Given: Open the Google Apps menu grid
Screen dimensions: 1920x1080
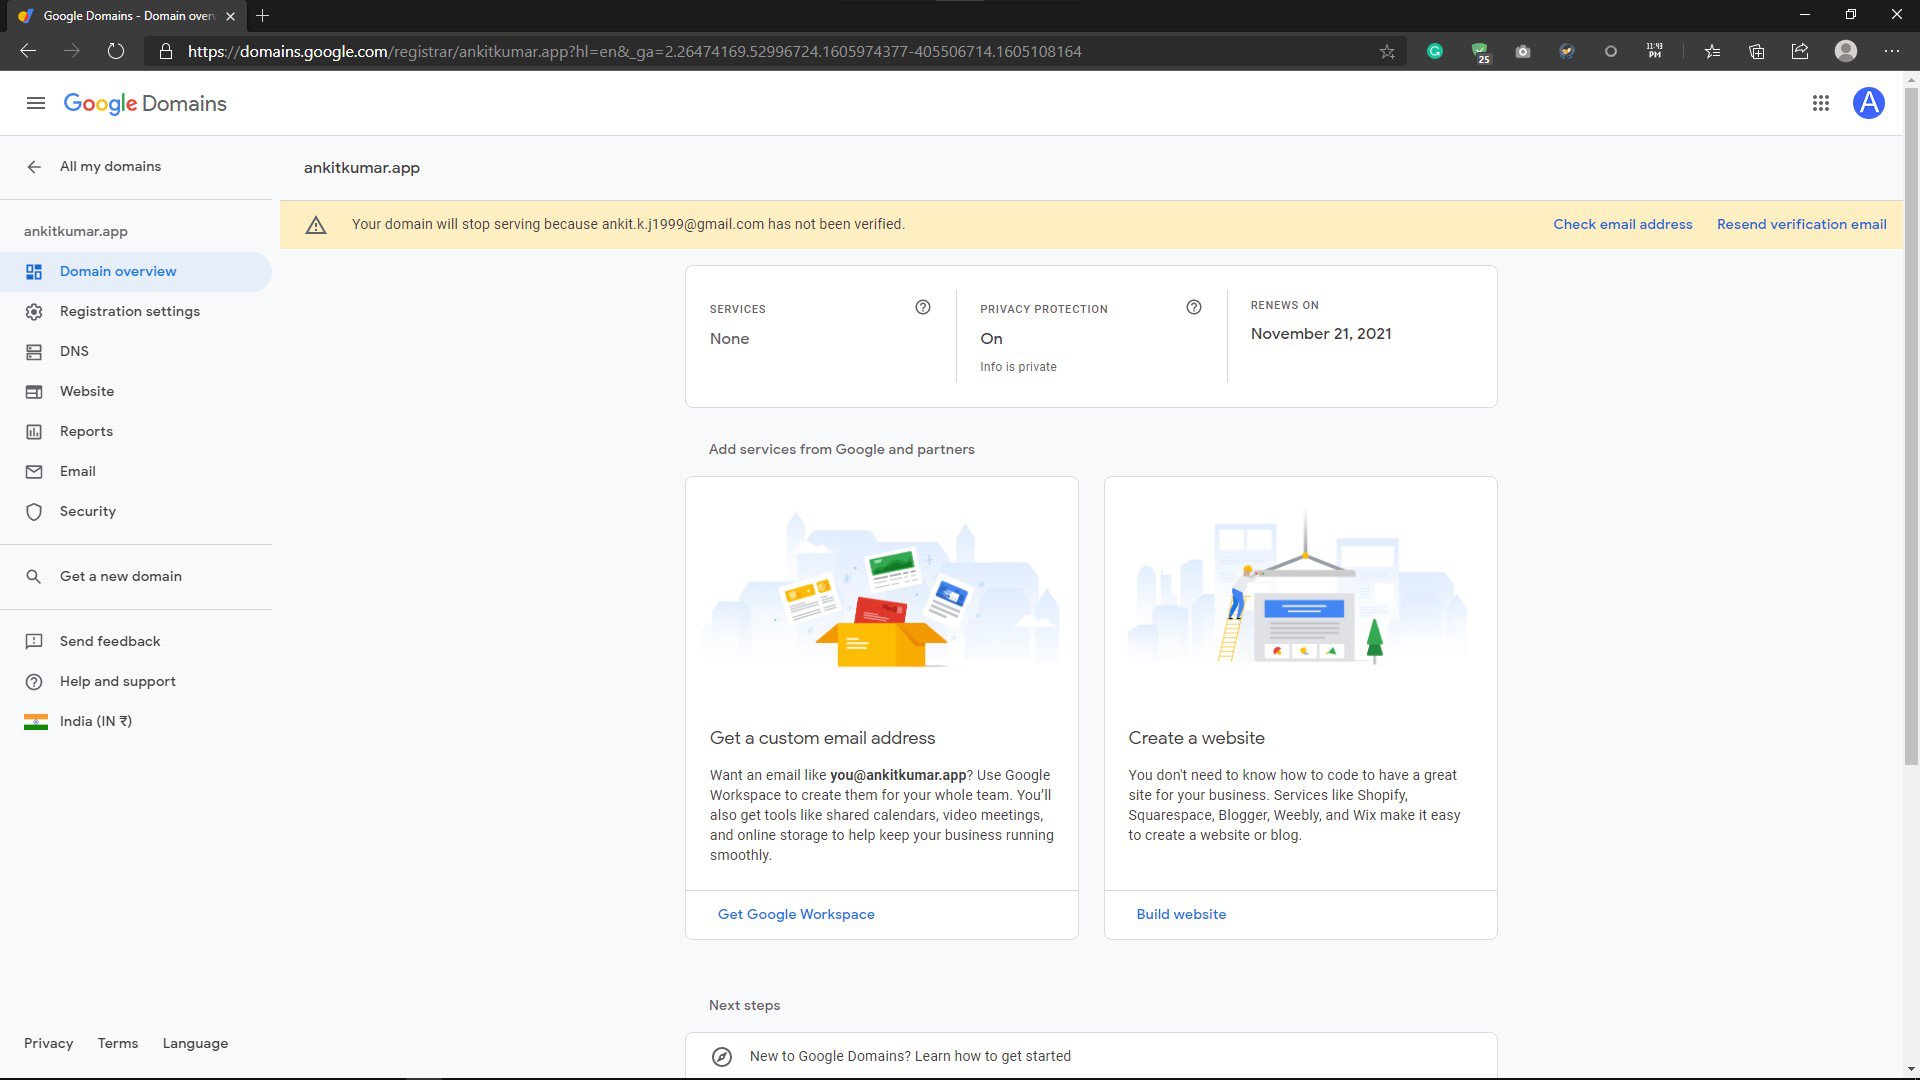Looking at the screenshot, I should click(x=1821, y=103).
